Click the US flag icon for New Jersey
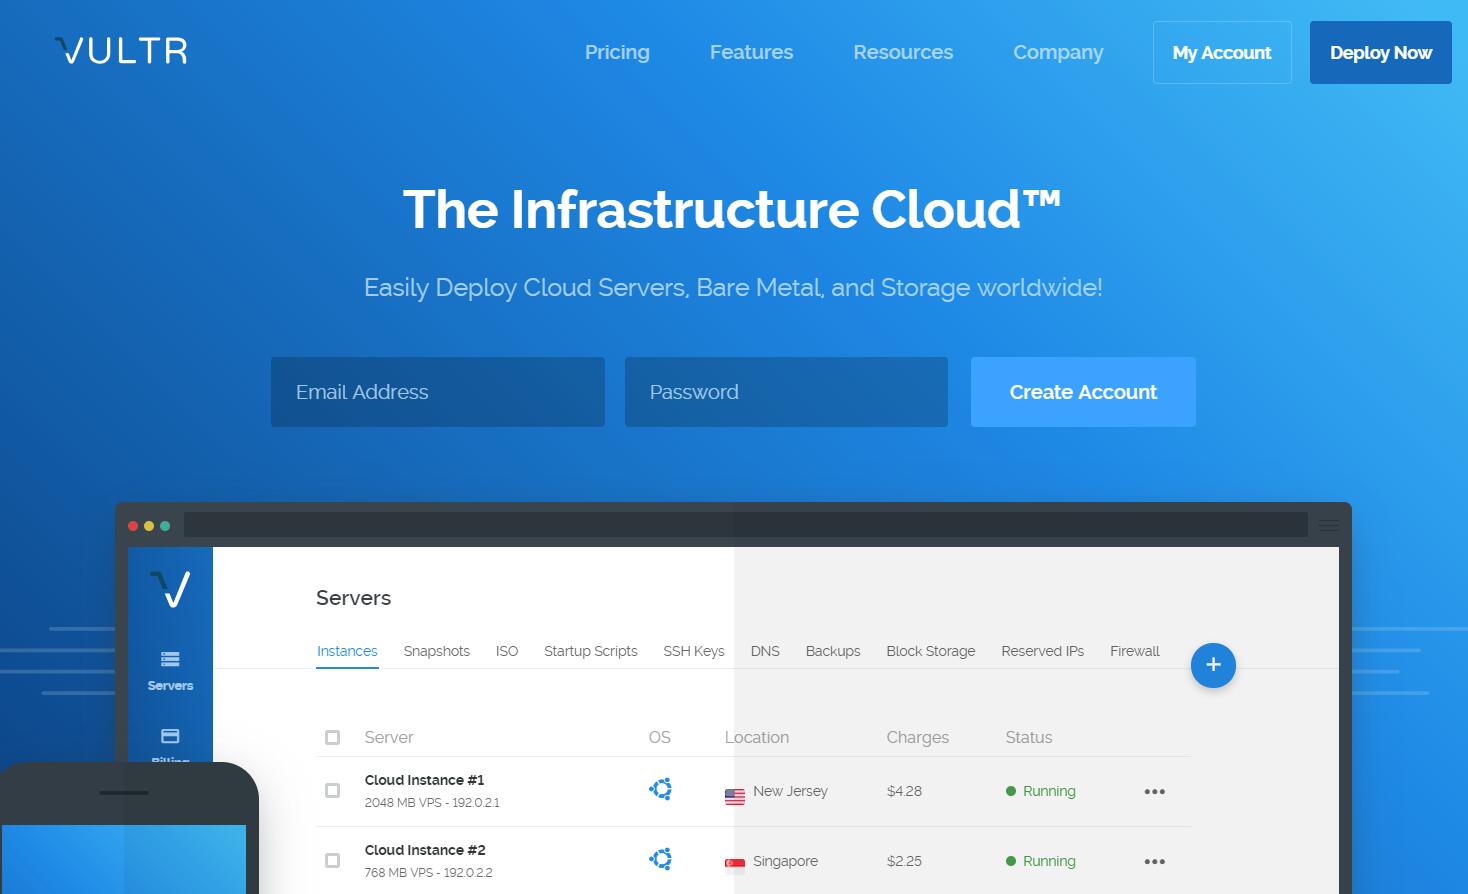This screenshot has width=1468, height=894. point(735,797)
